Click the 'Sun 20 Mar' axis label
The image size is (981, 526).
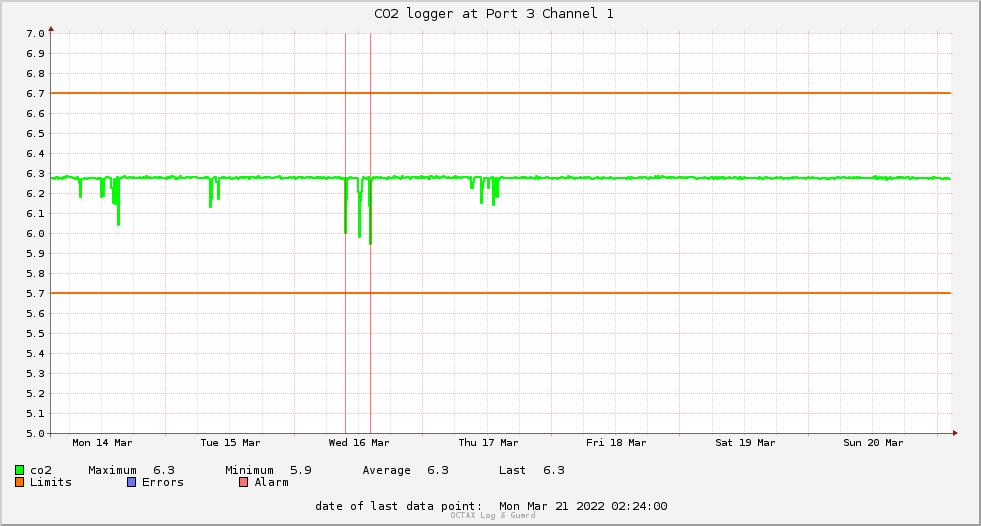[873, 443]
